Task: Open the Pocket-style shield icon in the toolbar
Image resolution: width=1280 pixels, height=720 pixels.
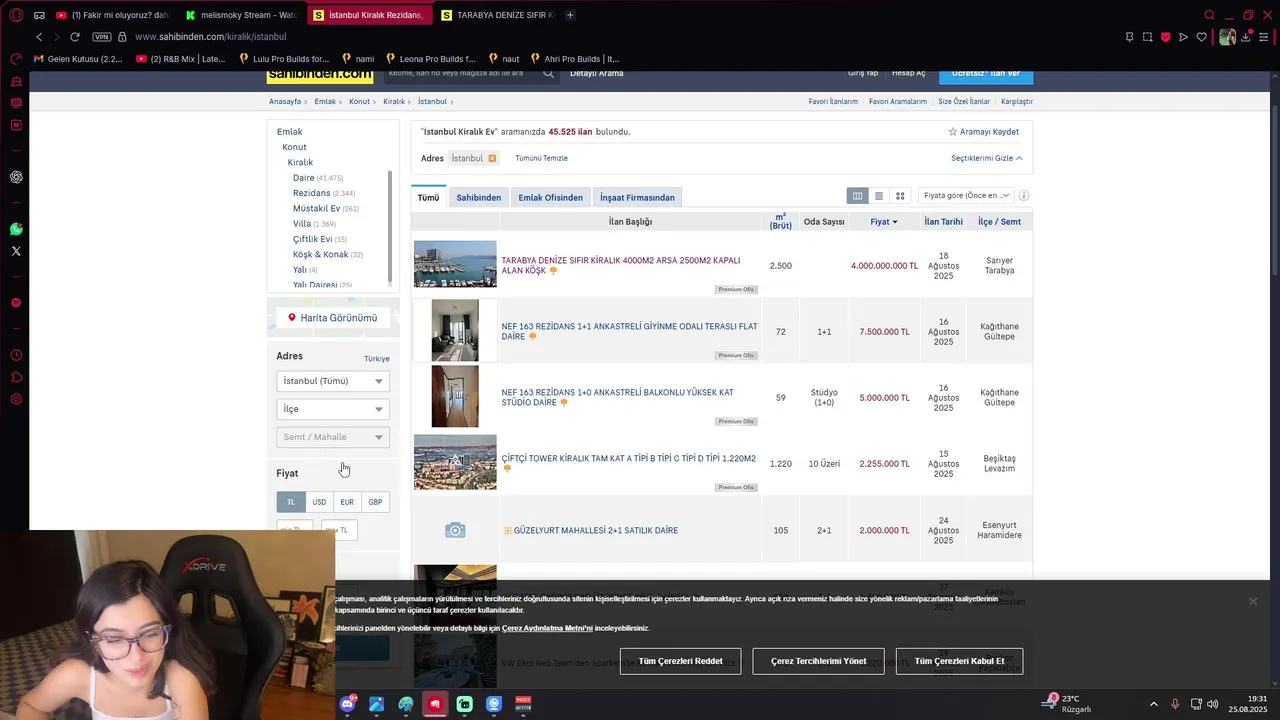Action: point(1165,37)
